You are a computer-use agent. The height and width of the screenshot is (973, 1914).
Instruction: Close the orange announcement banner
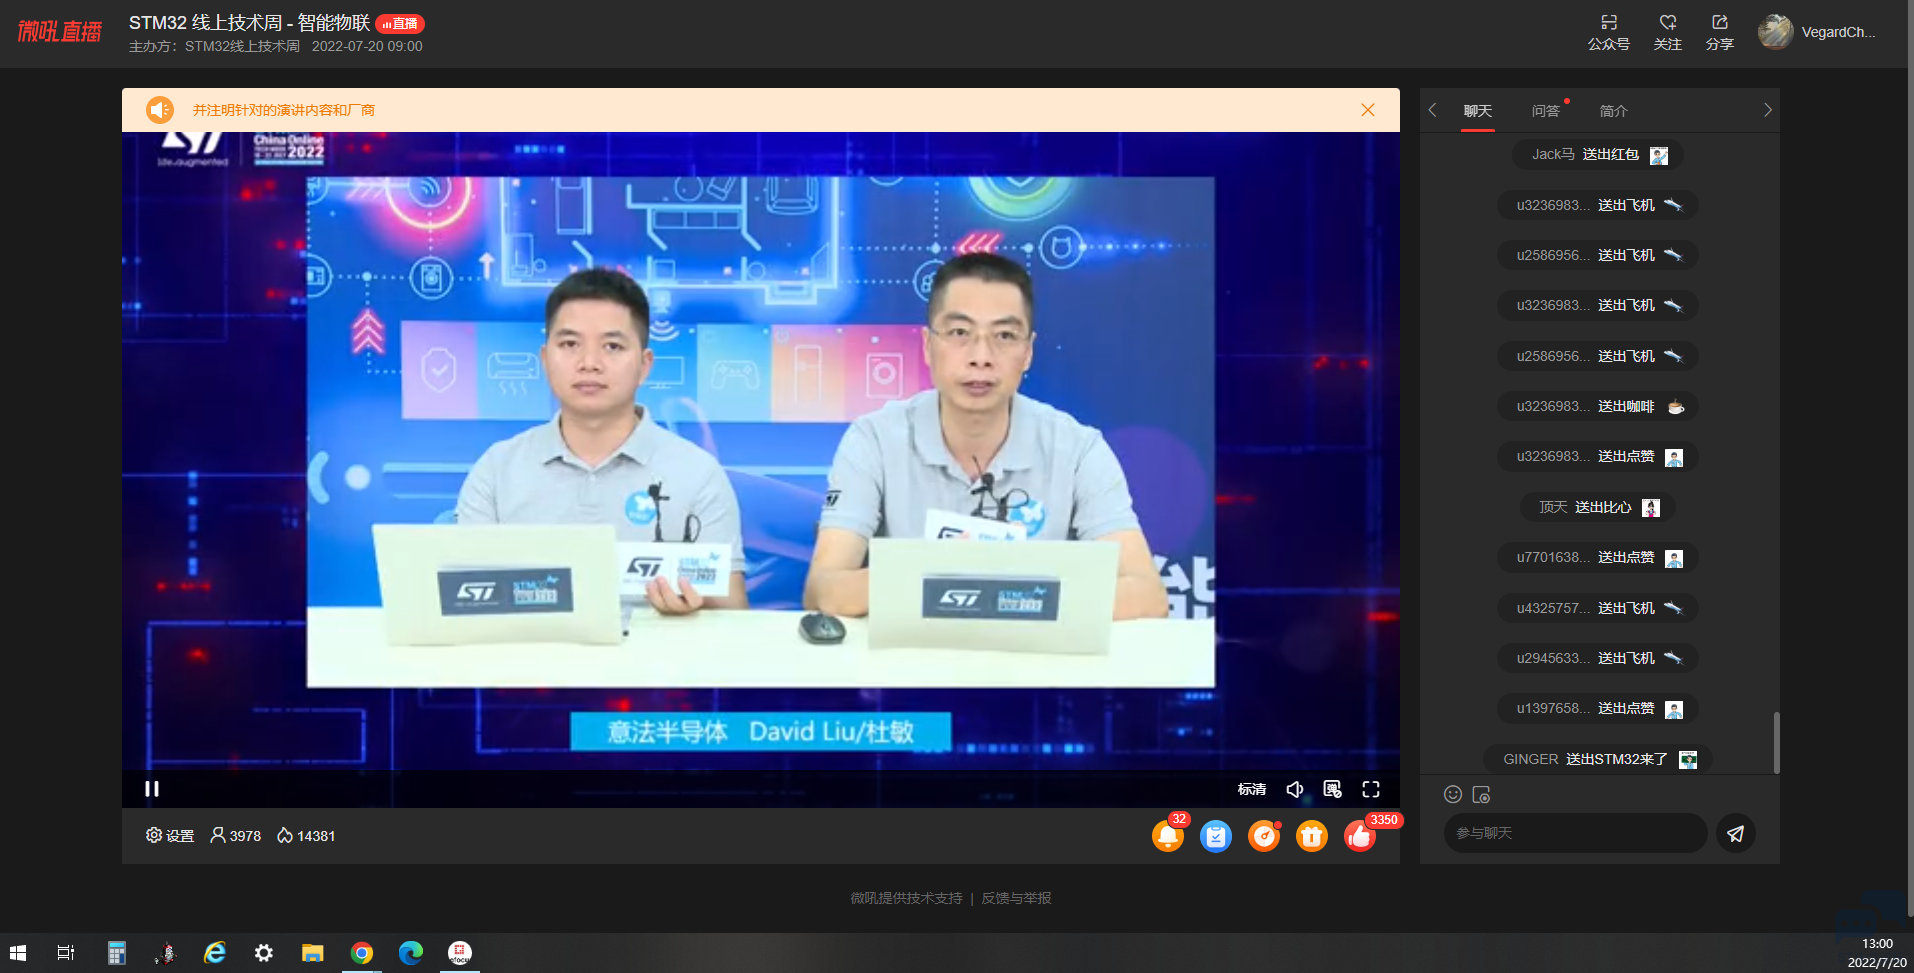pyautogui.click(x=1368, y=110)
